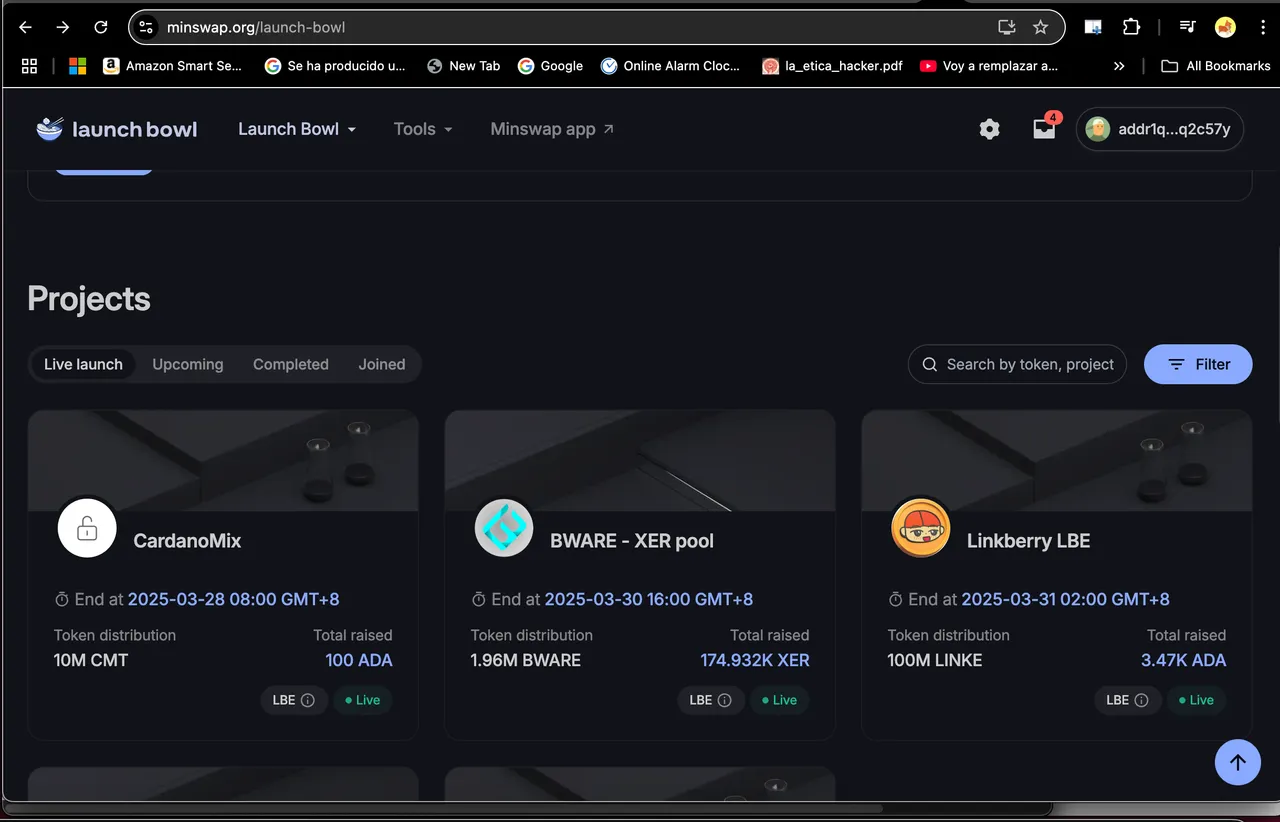Bookmark this page with the star icon
The height and width of the screenshot is (822, 1280).
tap(1040, 27)
